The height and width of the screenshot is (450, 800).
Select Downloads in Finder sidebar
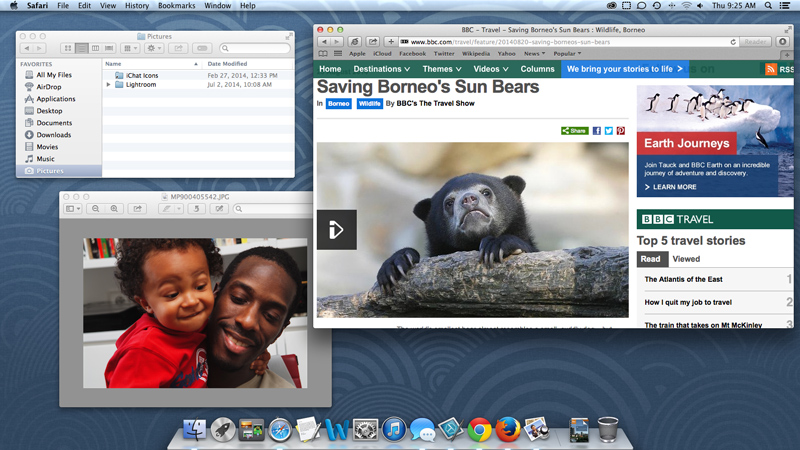(x=54, y=135)
